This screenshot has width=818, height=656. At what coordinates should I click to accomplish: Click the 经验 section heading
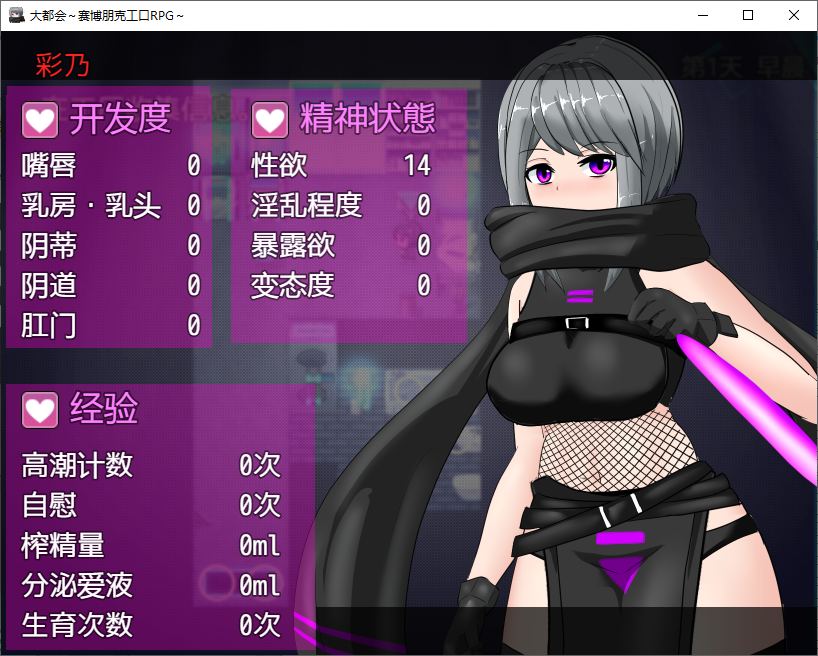tap(104, 409)
